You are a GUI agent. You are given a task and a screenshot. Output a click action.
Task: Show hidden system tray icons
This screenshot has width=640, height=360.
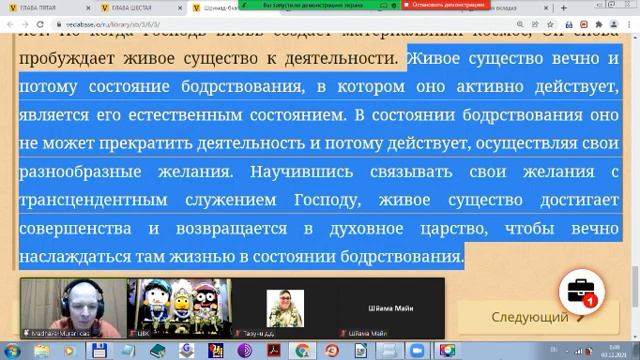click(567, 351)
